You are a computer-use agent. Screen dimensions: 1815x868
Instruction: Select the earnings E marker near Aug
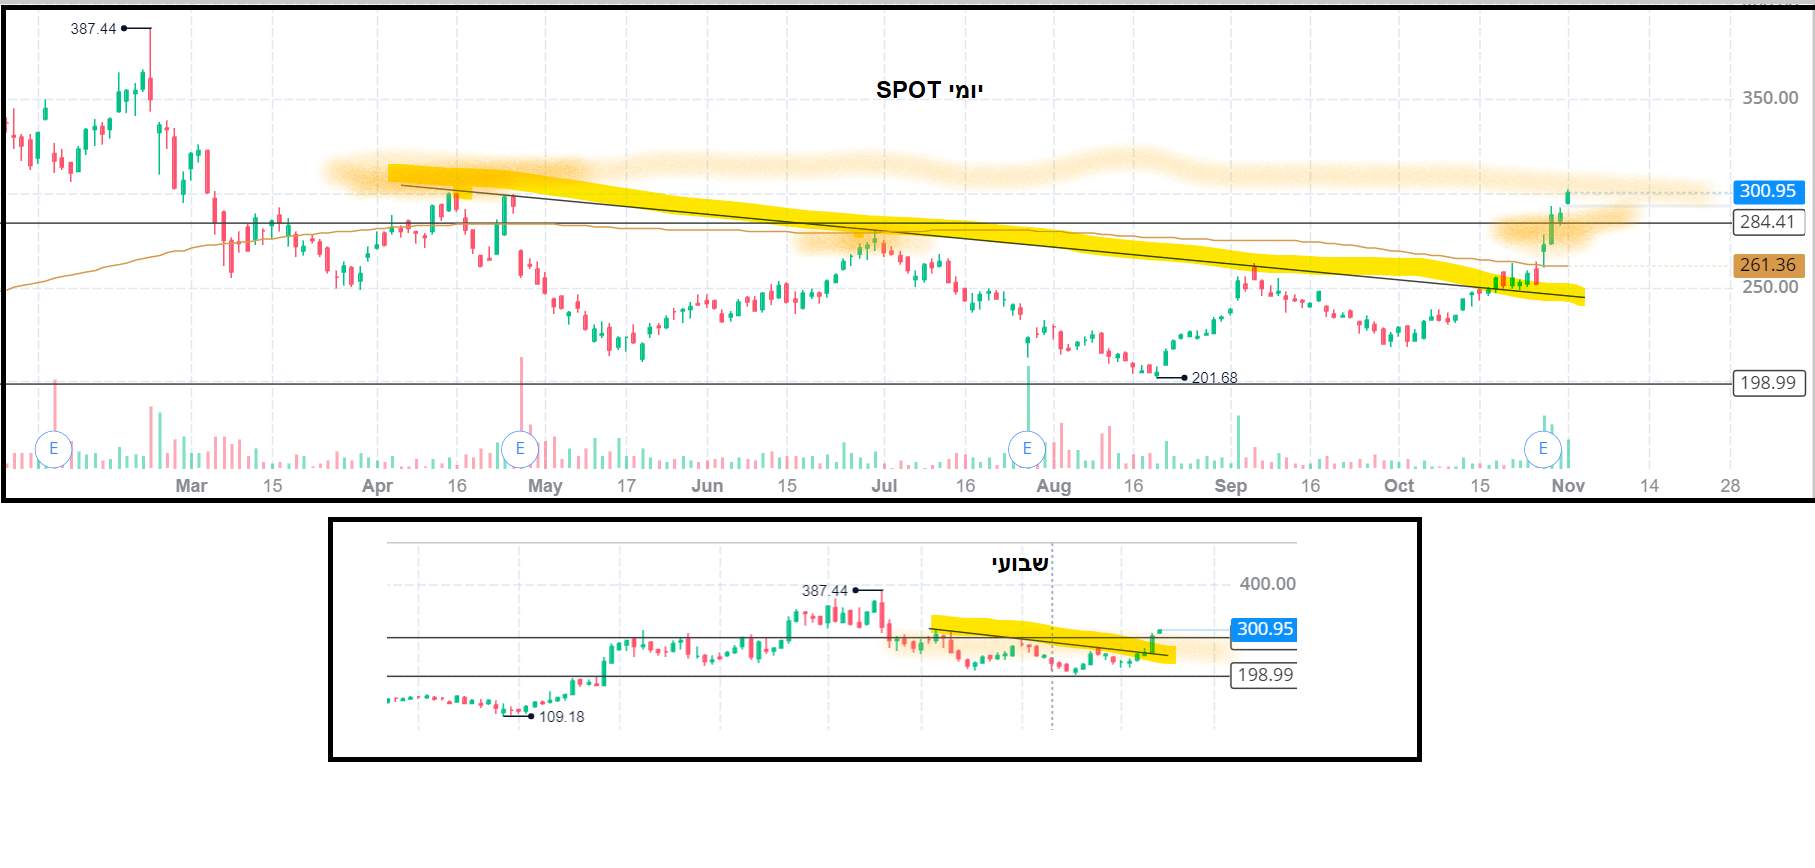coord(1027,449)
